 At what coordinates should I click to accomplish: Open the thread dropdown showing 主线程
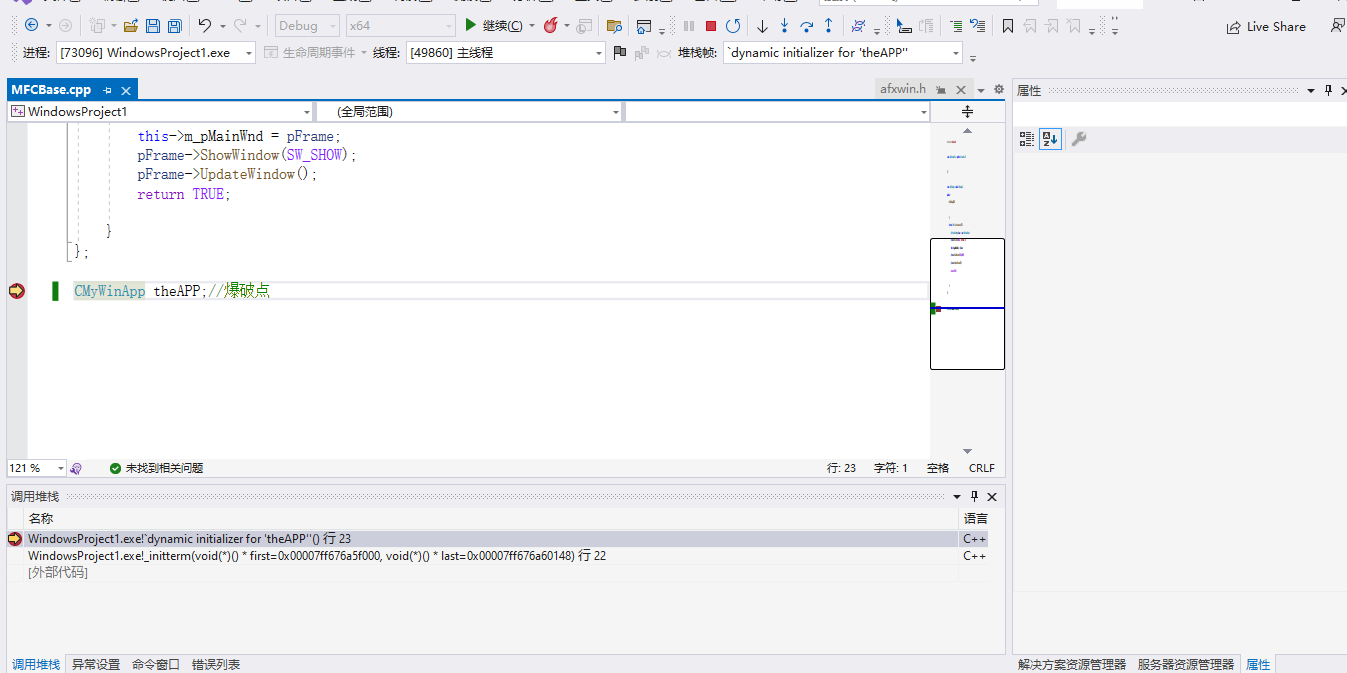click(505, 53)
